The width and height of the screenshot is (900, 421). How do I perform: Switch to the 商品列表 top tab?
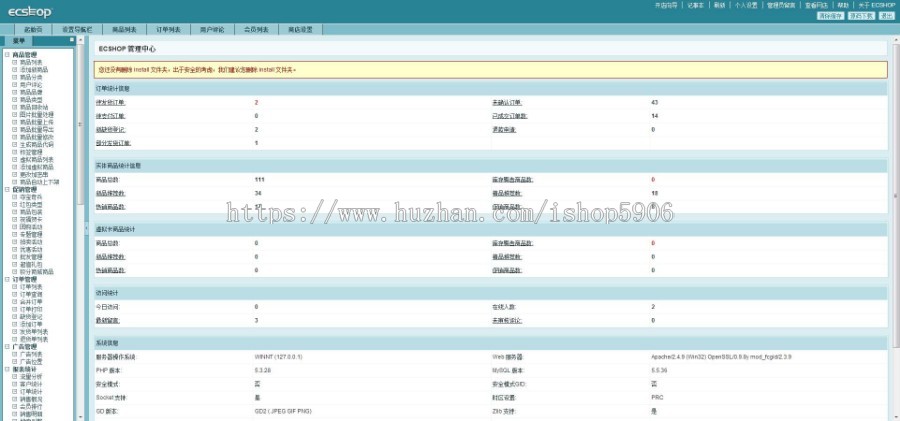pos(124,29)
